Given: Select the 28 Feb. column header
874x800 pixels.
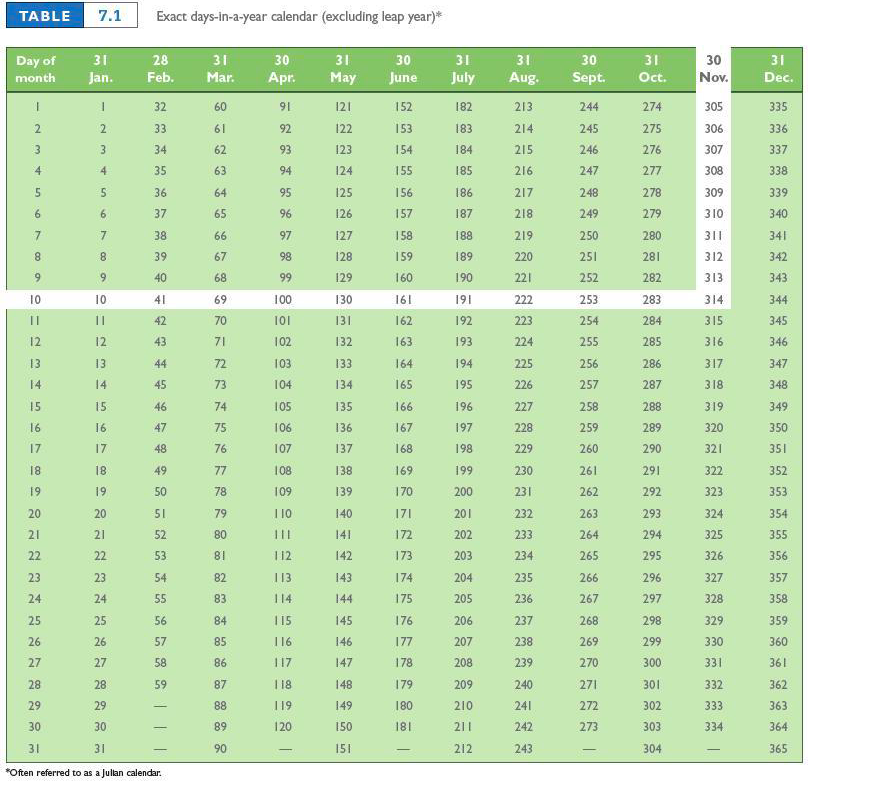Looking at the screenshot, I should (x=160, y=69).
